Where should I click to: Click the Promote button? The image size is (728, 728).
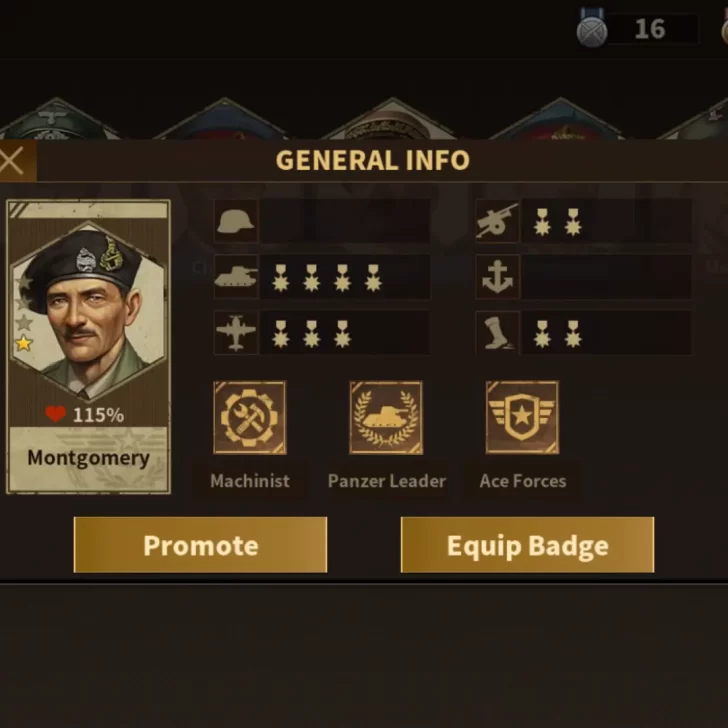[201, 545]
